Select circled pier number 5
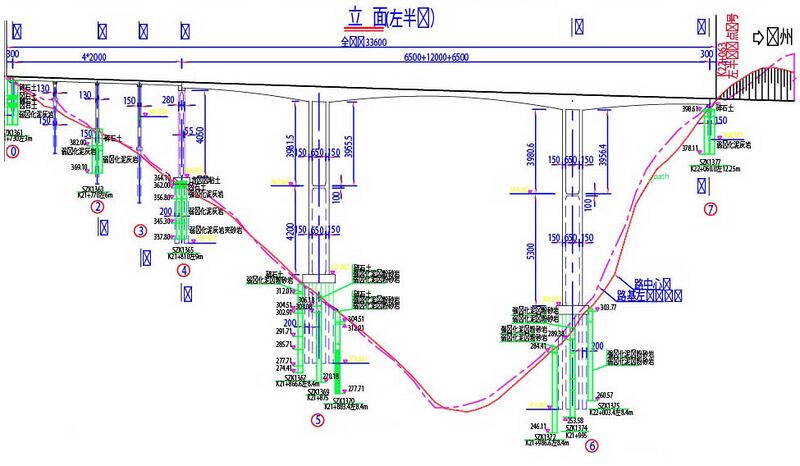Viewport: 800px width, 466px height. click(317, 420)
